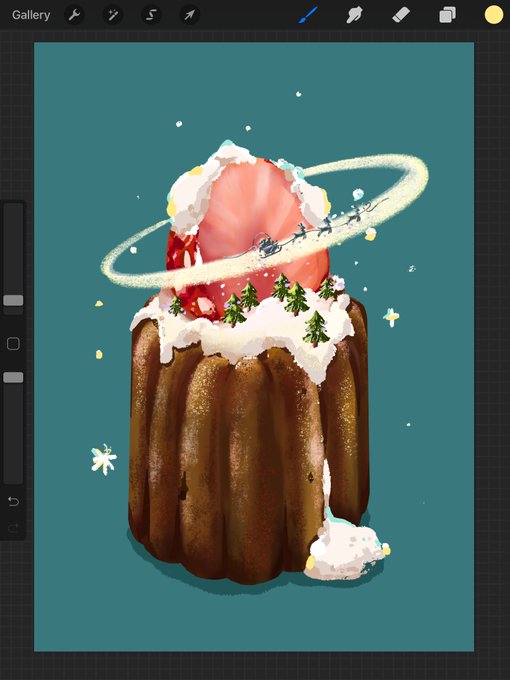
Task: Open the Adjustments magic wand menu
Action: [113, 15]
